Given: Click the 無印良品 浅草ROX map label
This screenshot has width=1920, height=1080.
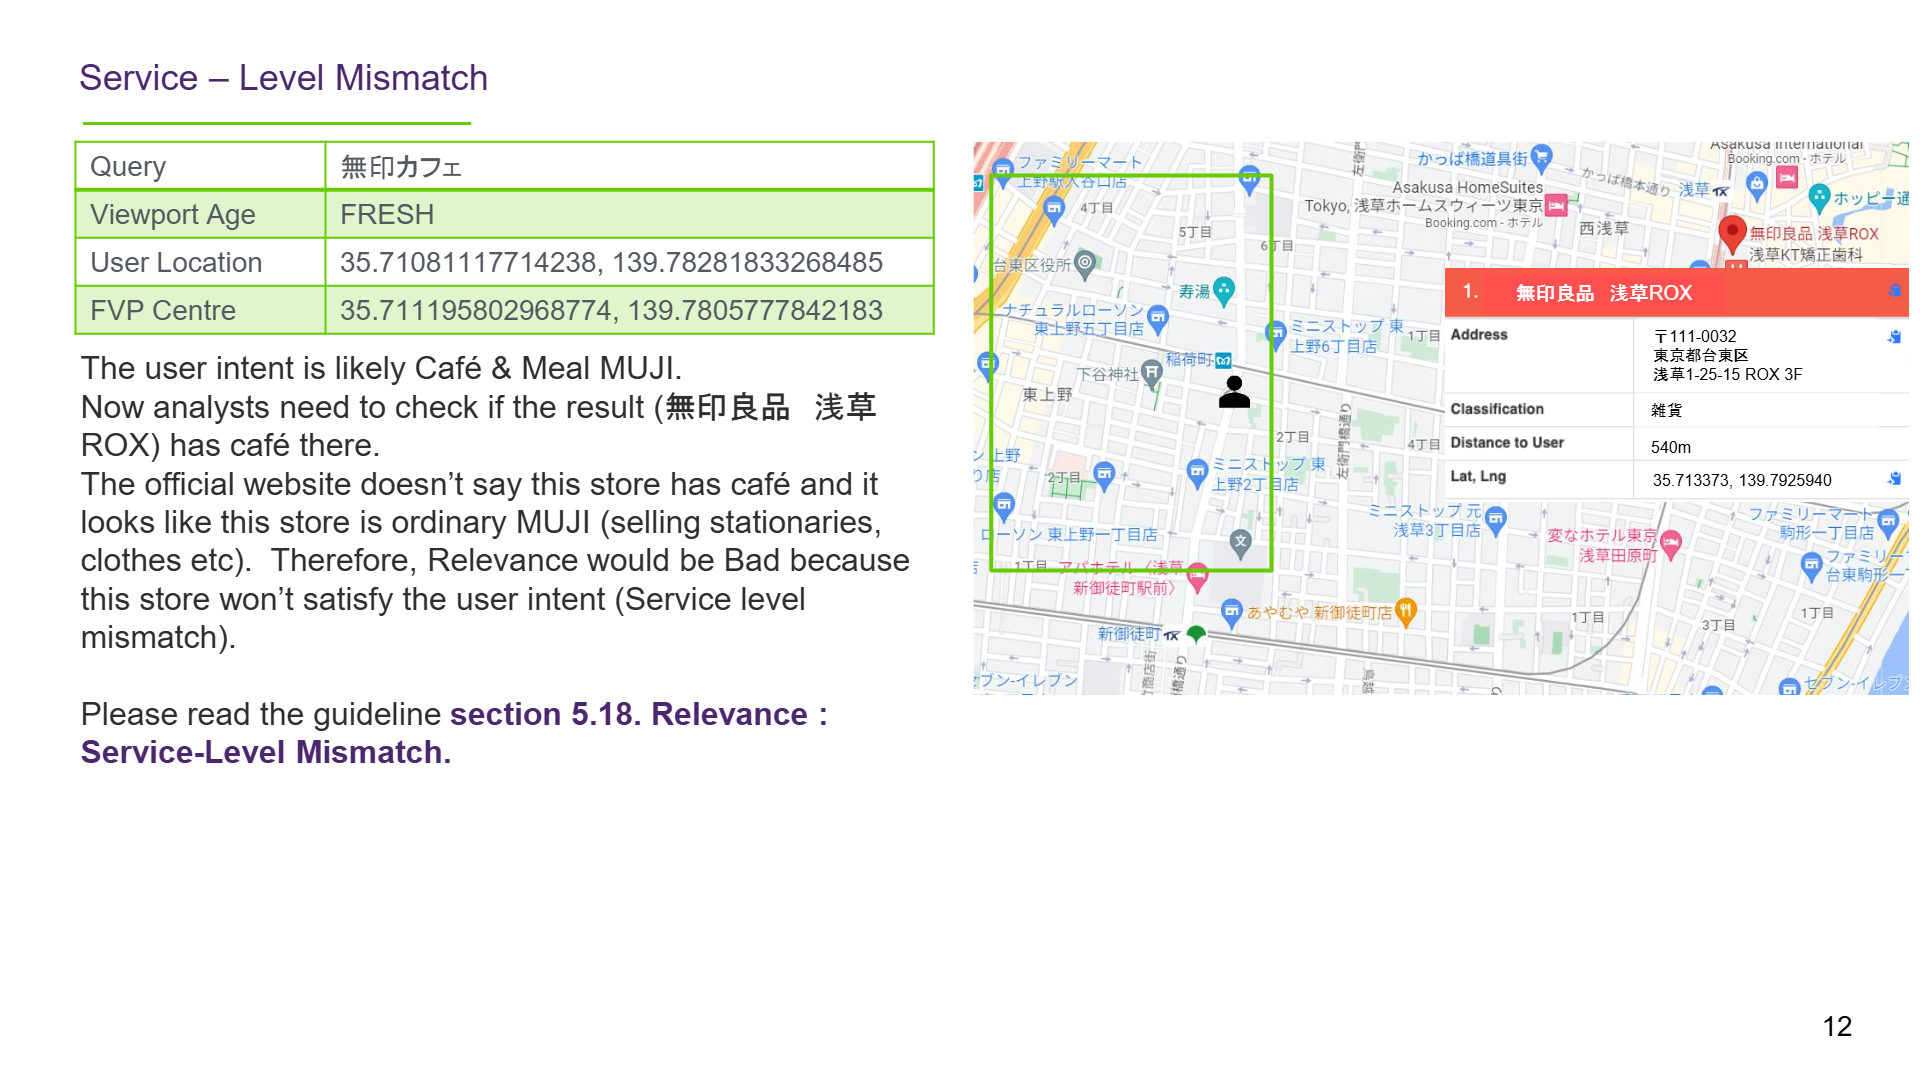Looking at the screenshot, I should click(x=1814, y=234).
